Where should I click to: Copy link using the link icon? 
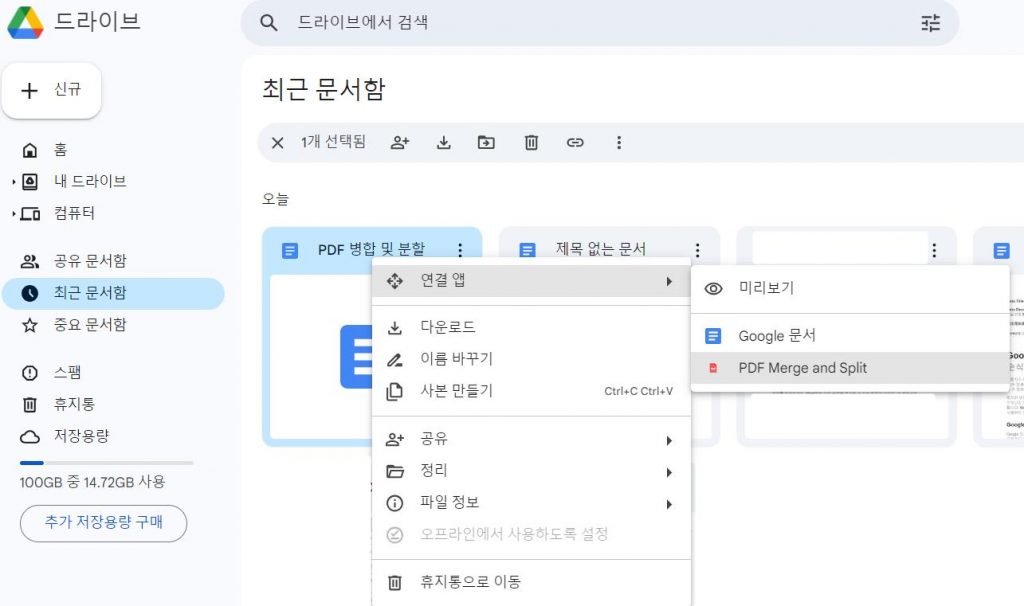pos(575,142)
